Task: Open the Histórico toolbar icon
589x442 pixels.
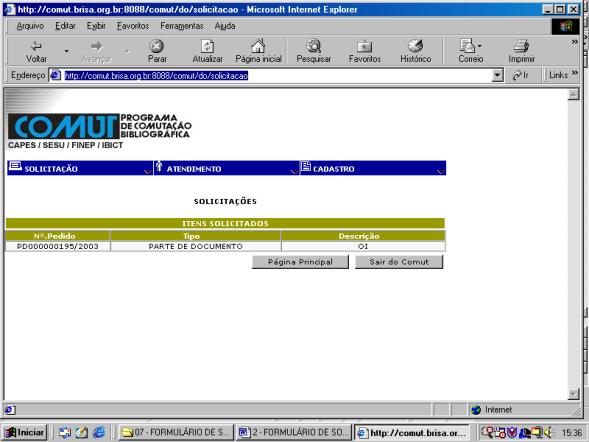Action: tap(415, 46)
